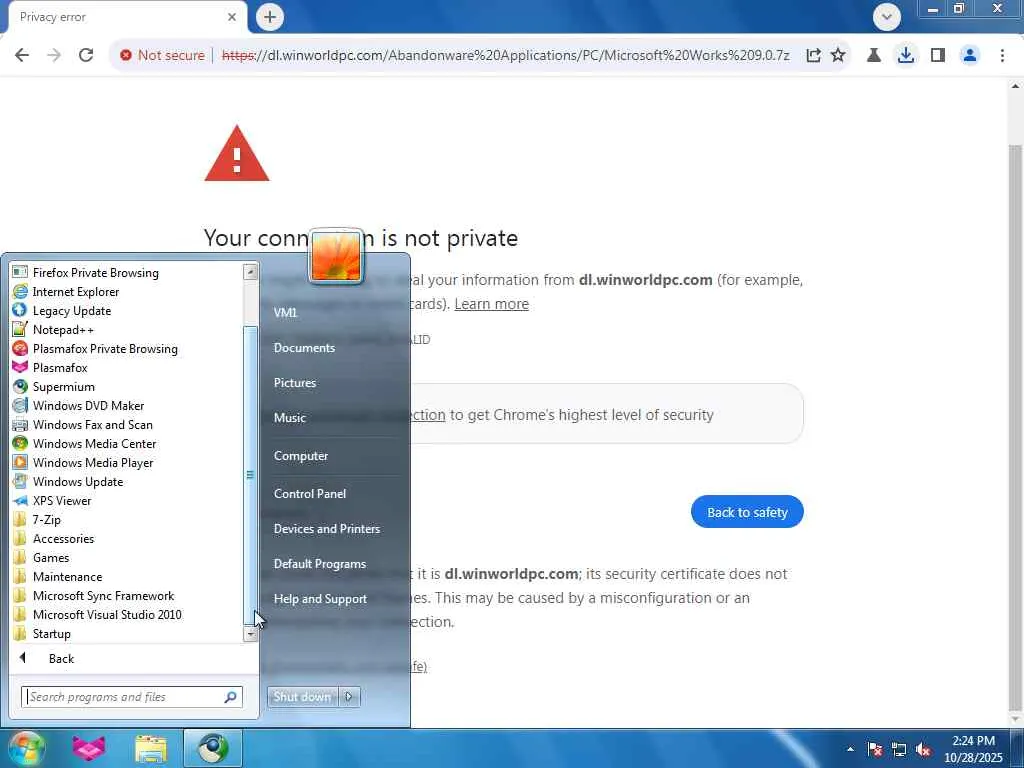Click the browser forward arrow

click(x=54, y=56)
